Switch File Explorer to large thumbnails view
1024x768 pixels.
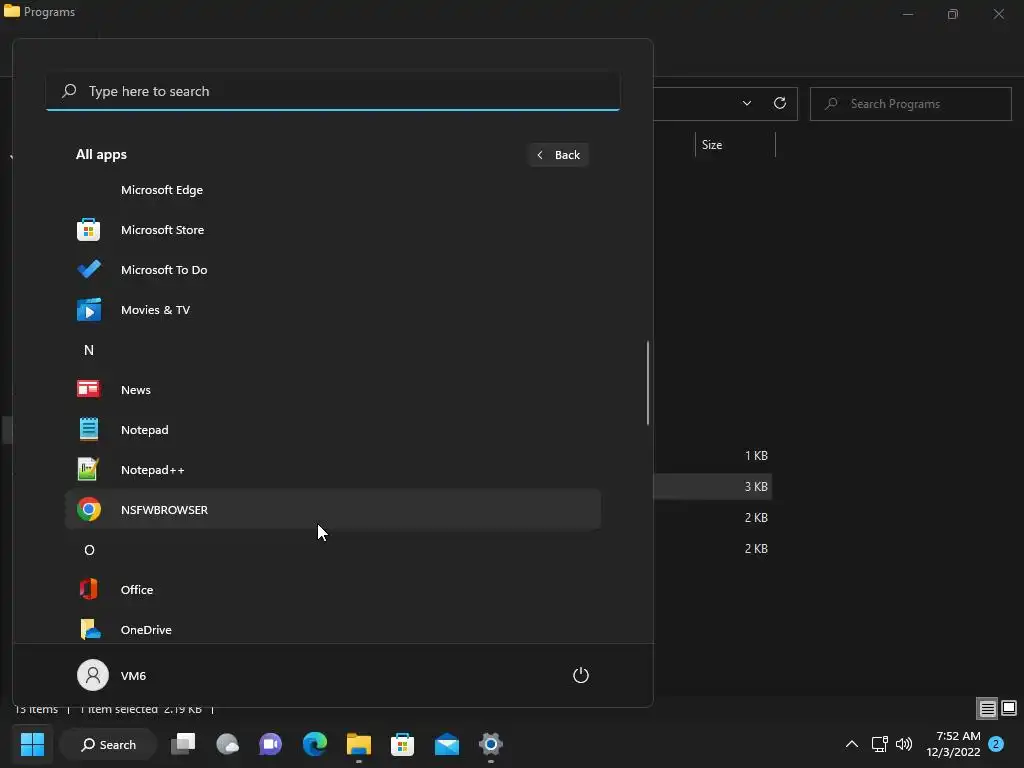coord(1009,709)
